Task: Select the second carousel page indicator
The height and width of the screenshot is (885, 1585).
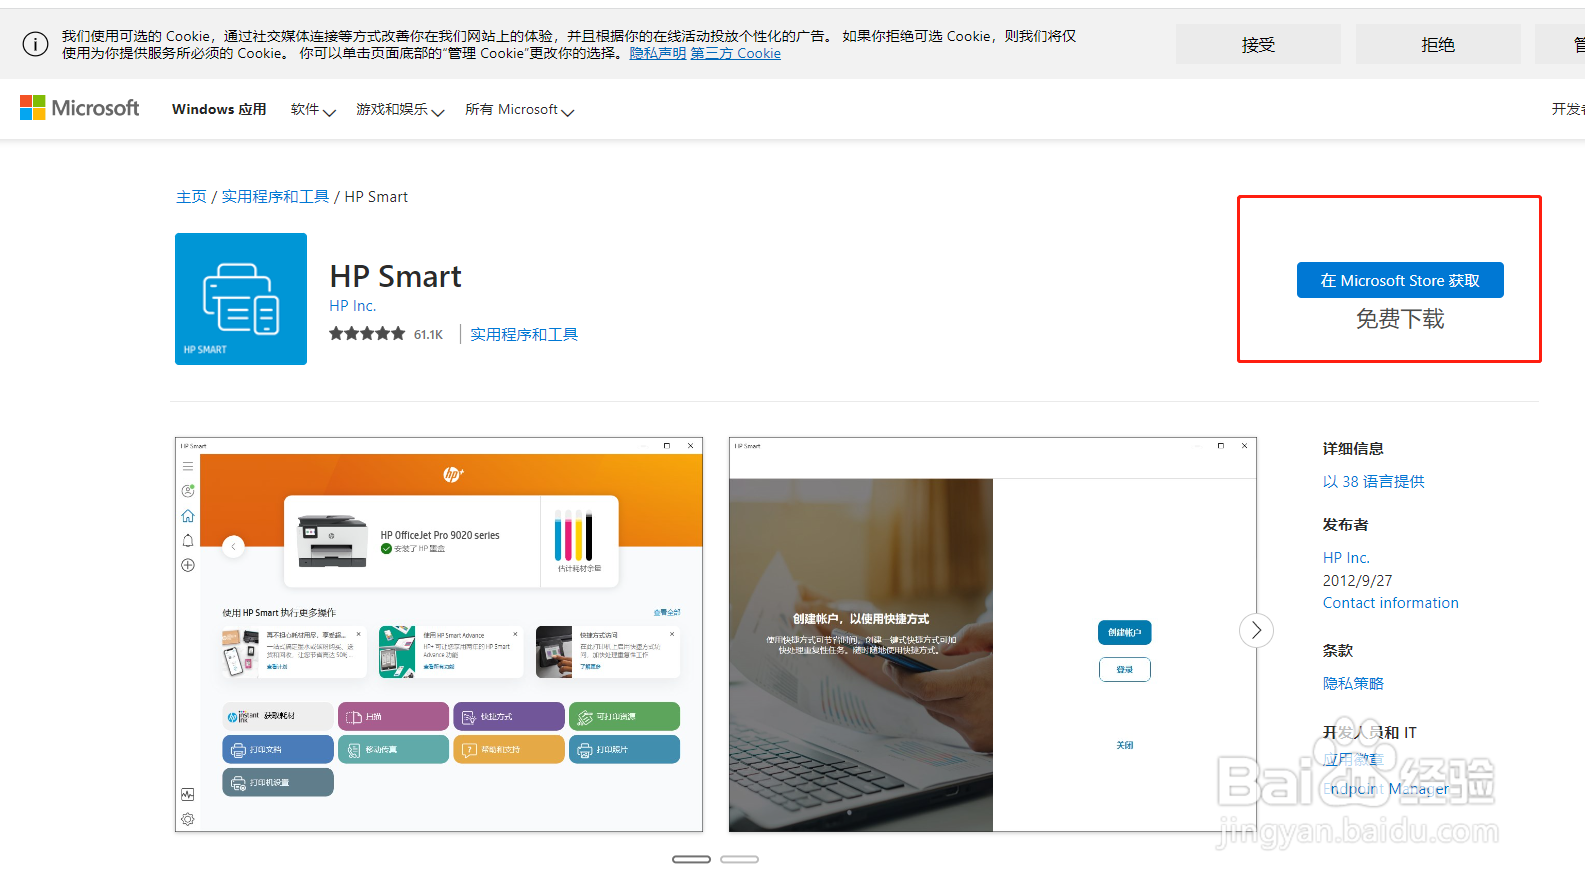Action: 739,859
